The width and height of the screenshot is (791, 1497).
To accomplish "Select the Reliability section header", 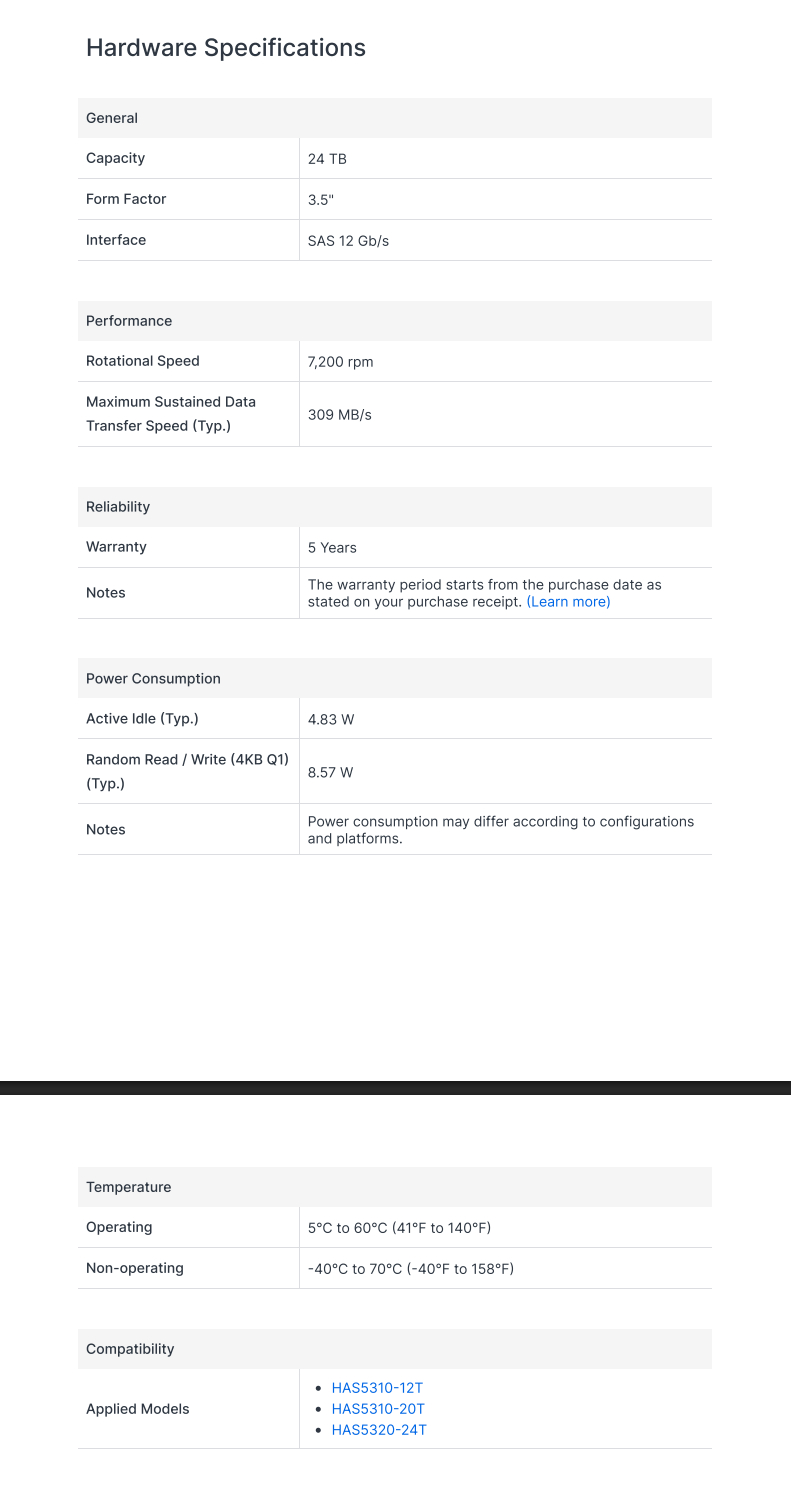I will tap(395, 507).
